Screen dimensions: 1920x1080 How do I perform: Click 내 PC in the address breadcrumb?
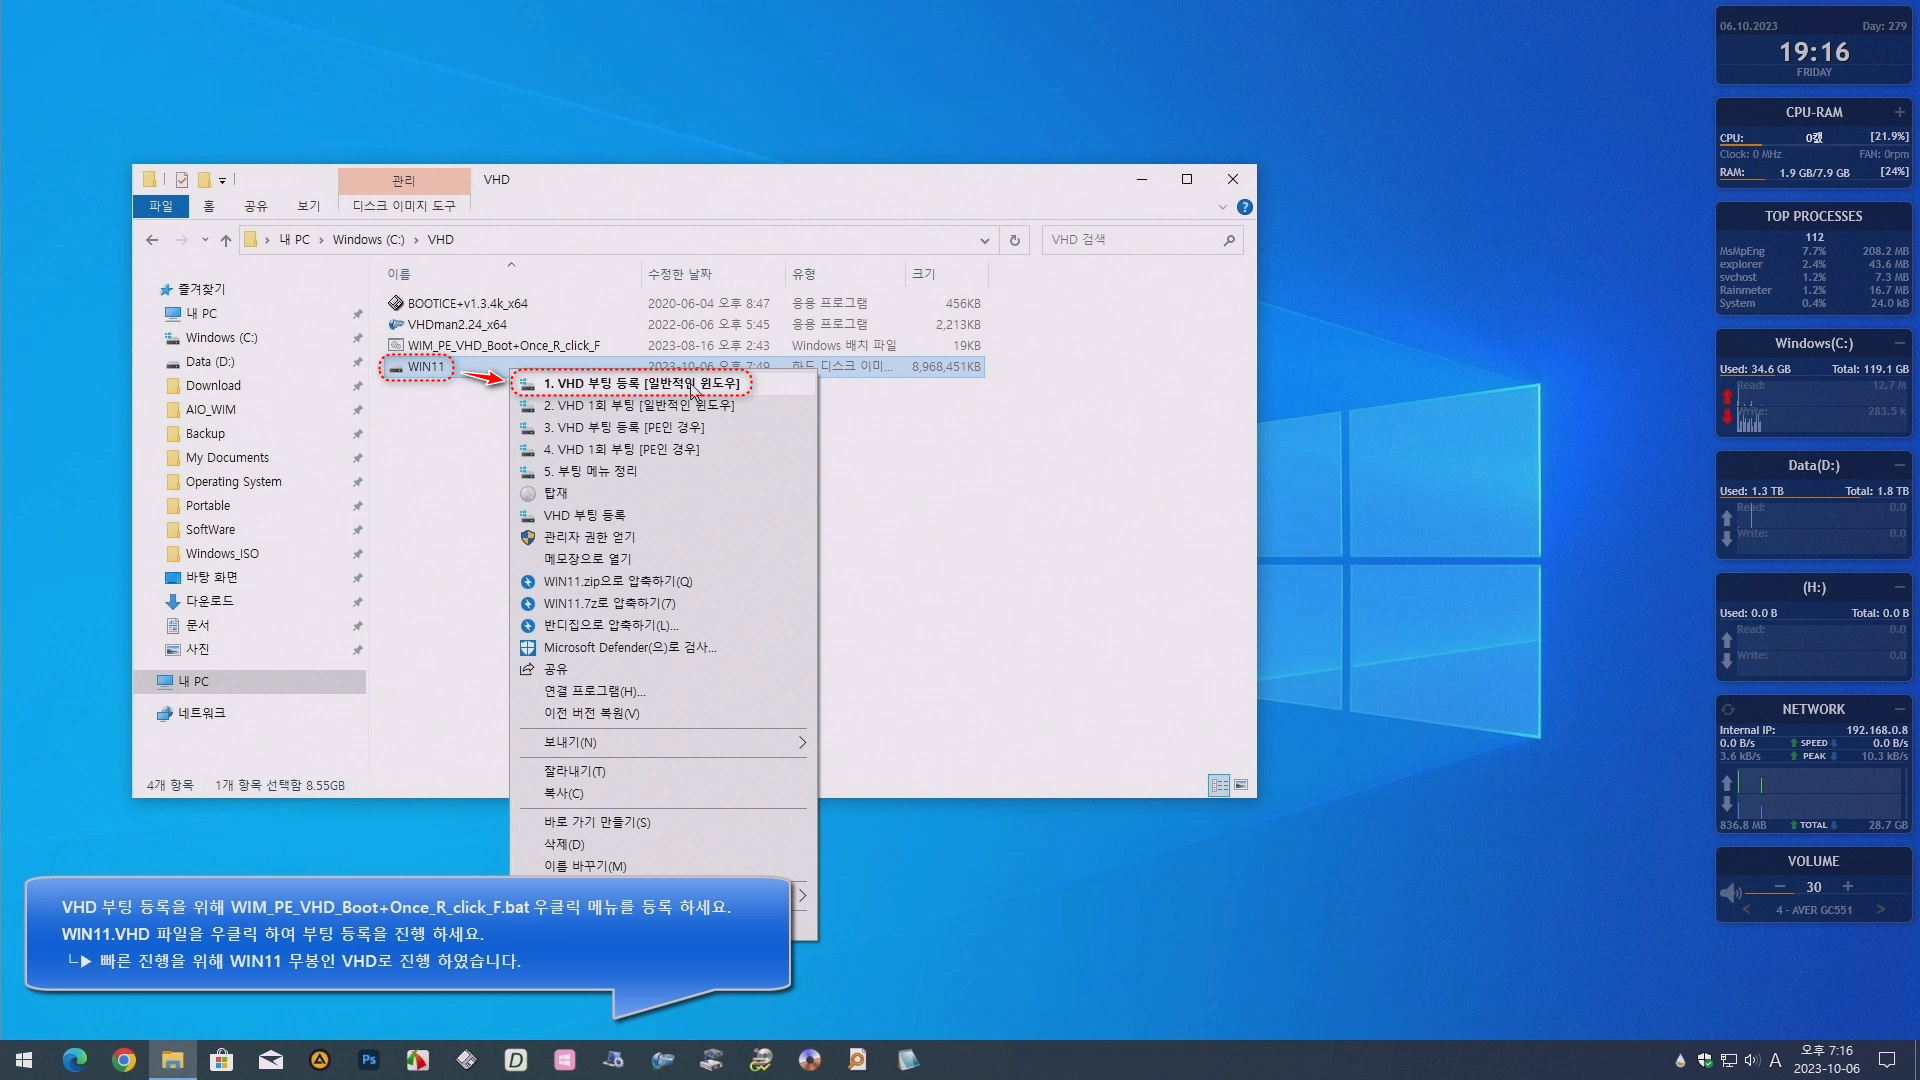tap(294, 240)
